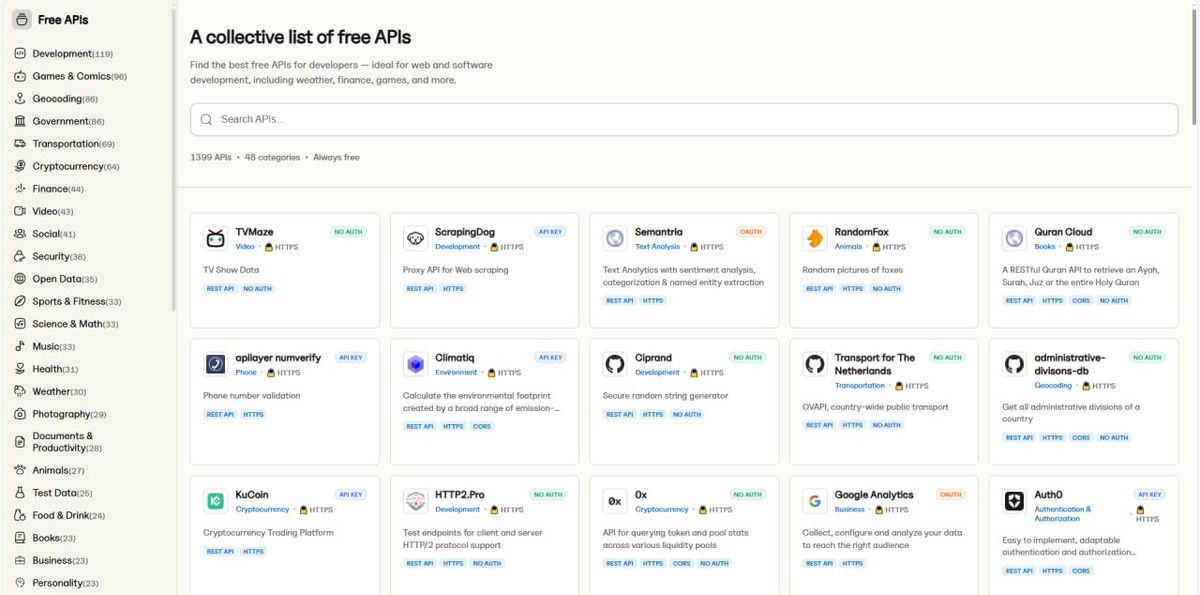Image resolution: width=1200 pixels, height=595 pixels.
Task: Click the Auth0 logo icon
Action: tap(1015, 501)
